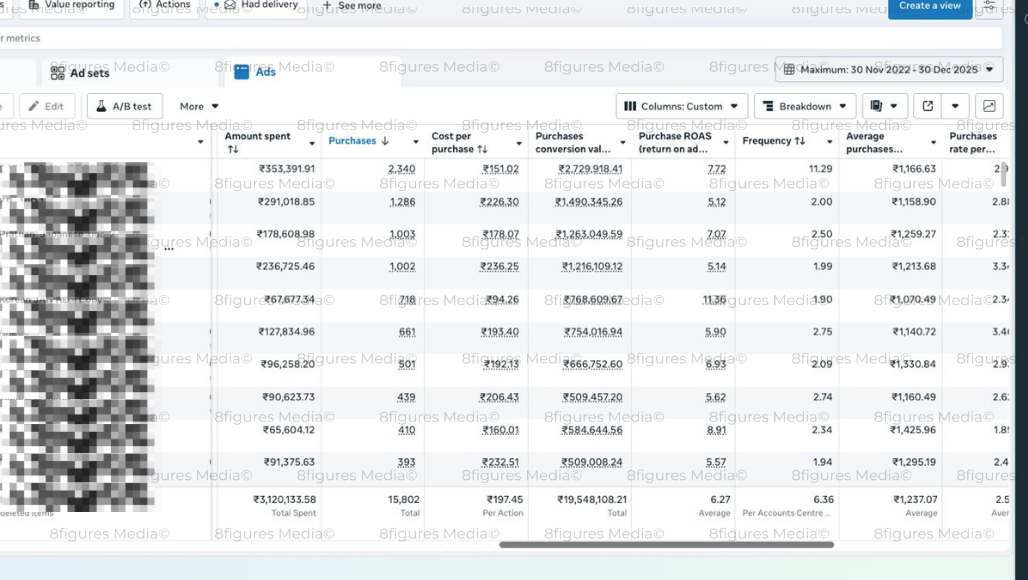Click the Purchases column header
The image size is (1028, 580).
tap(352, 141)
